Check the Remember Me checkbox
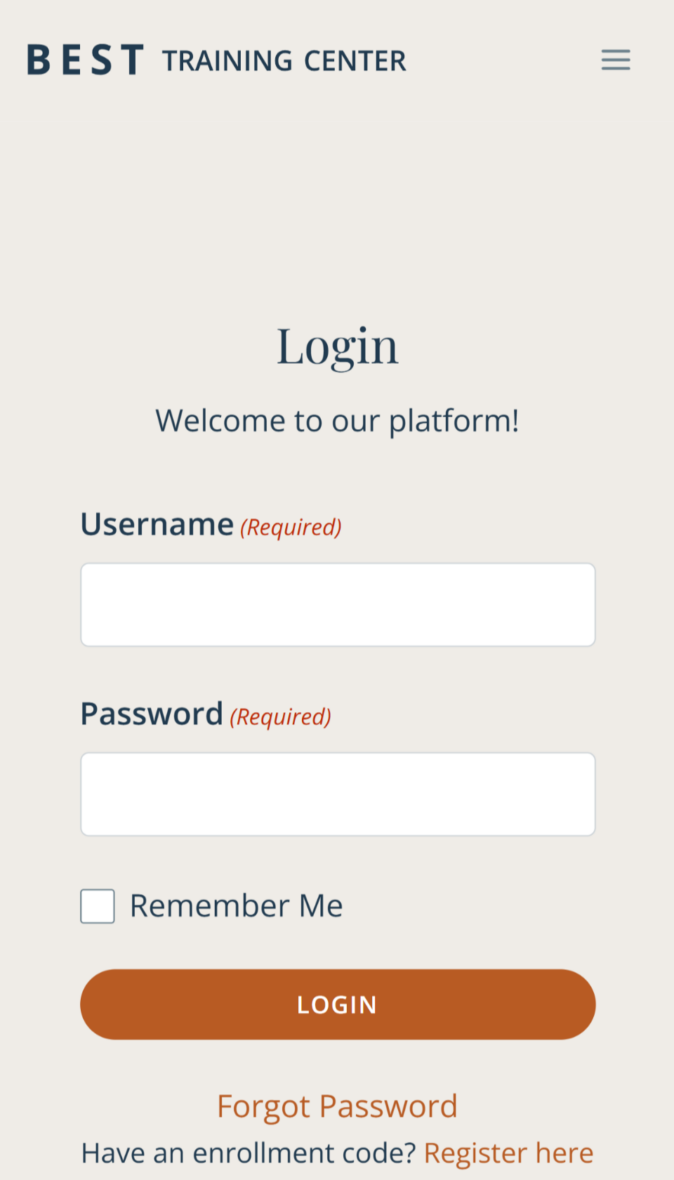The height and width of the screenshot is (1180, 674). 97,906
